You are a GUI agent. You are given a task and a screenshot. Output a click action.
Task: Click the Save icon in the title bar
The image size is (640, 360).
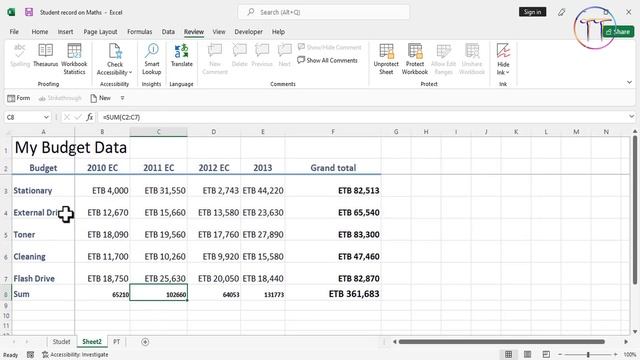(x=29, y=12)
